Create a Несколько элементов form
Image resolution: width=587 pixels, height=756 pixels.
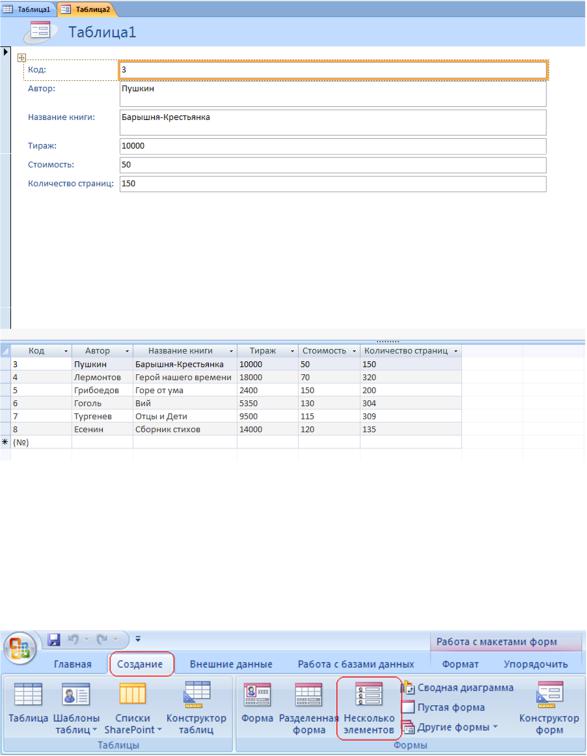tap(369, 708)
